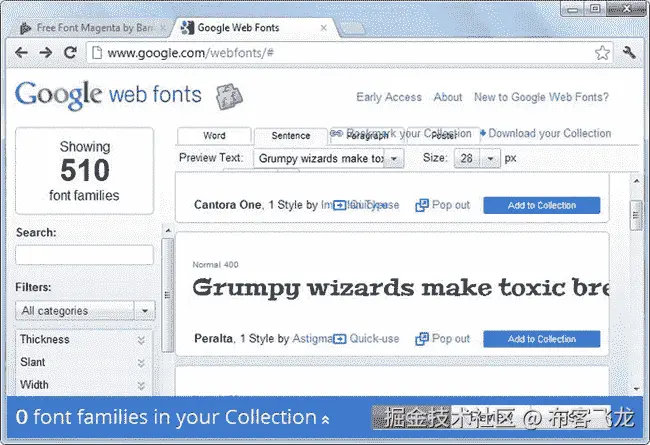Open the All categories dropdown
This screenshot has height=445, width=650.
coord(85,311)
